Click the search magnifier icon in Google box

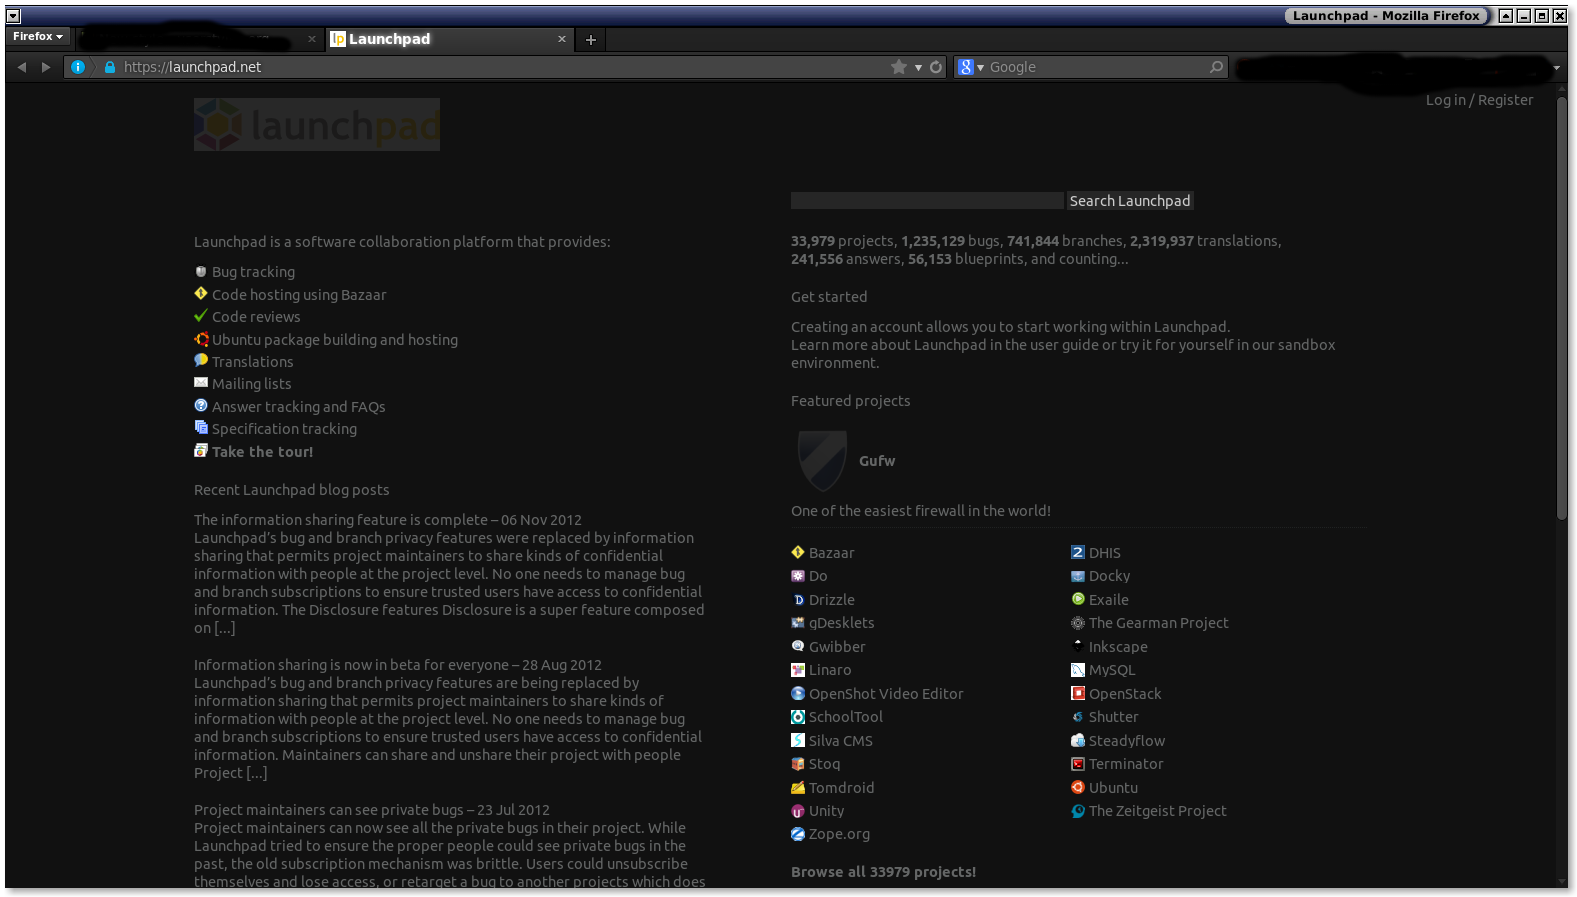pyautogui.click(x=1216, y=67)
